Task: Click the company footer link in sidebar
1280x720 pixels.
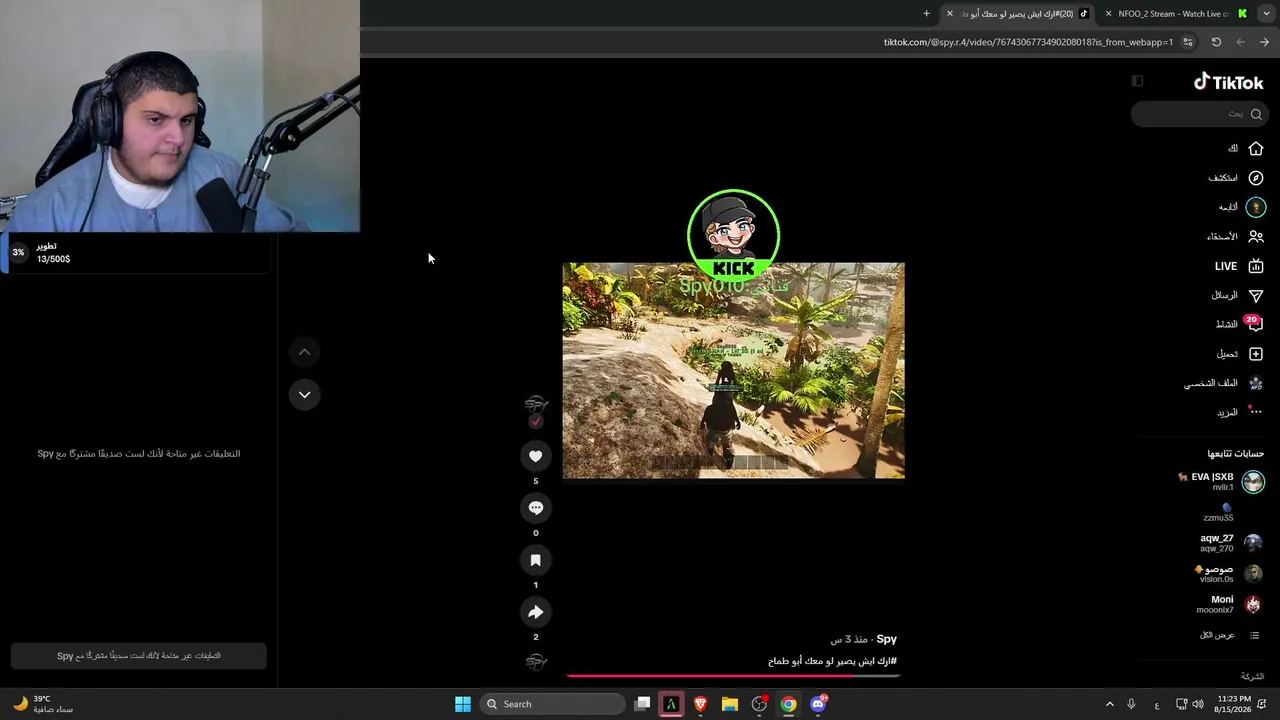Action: pos(1252,676)
